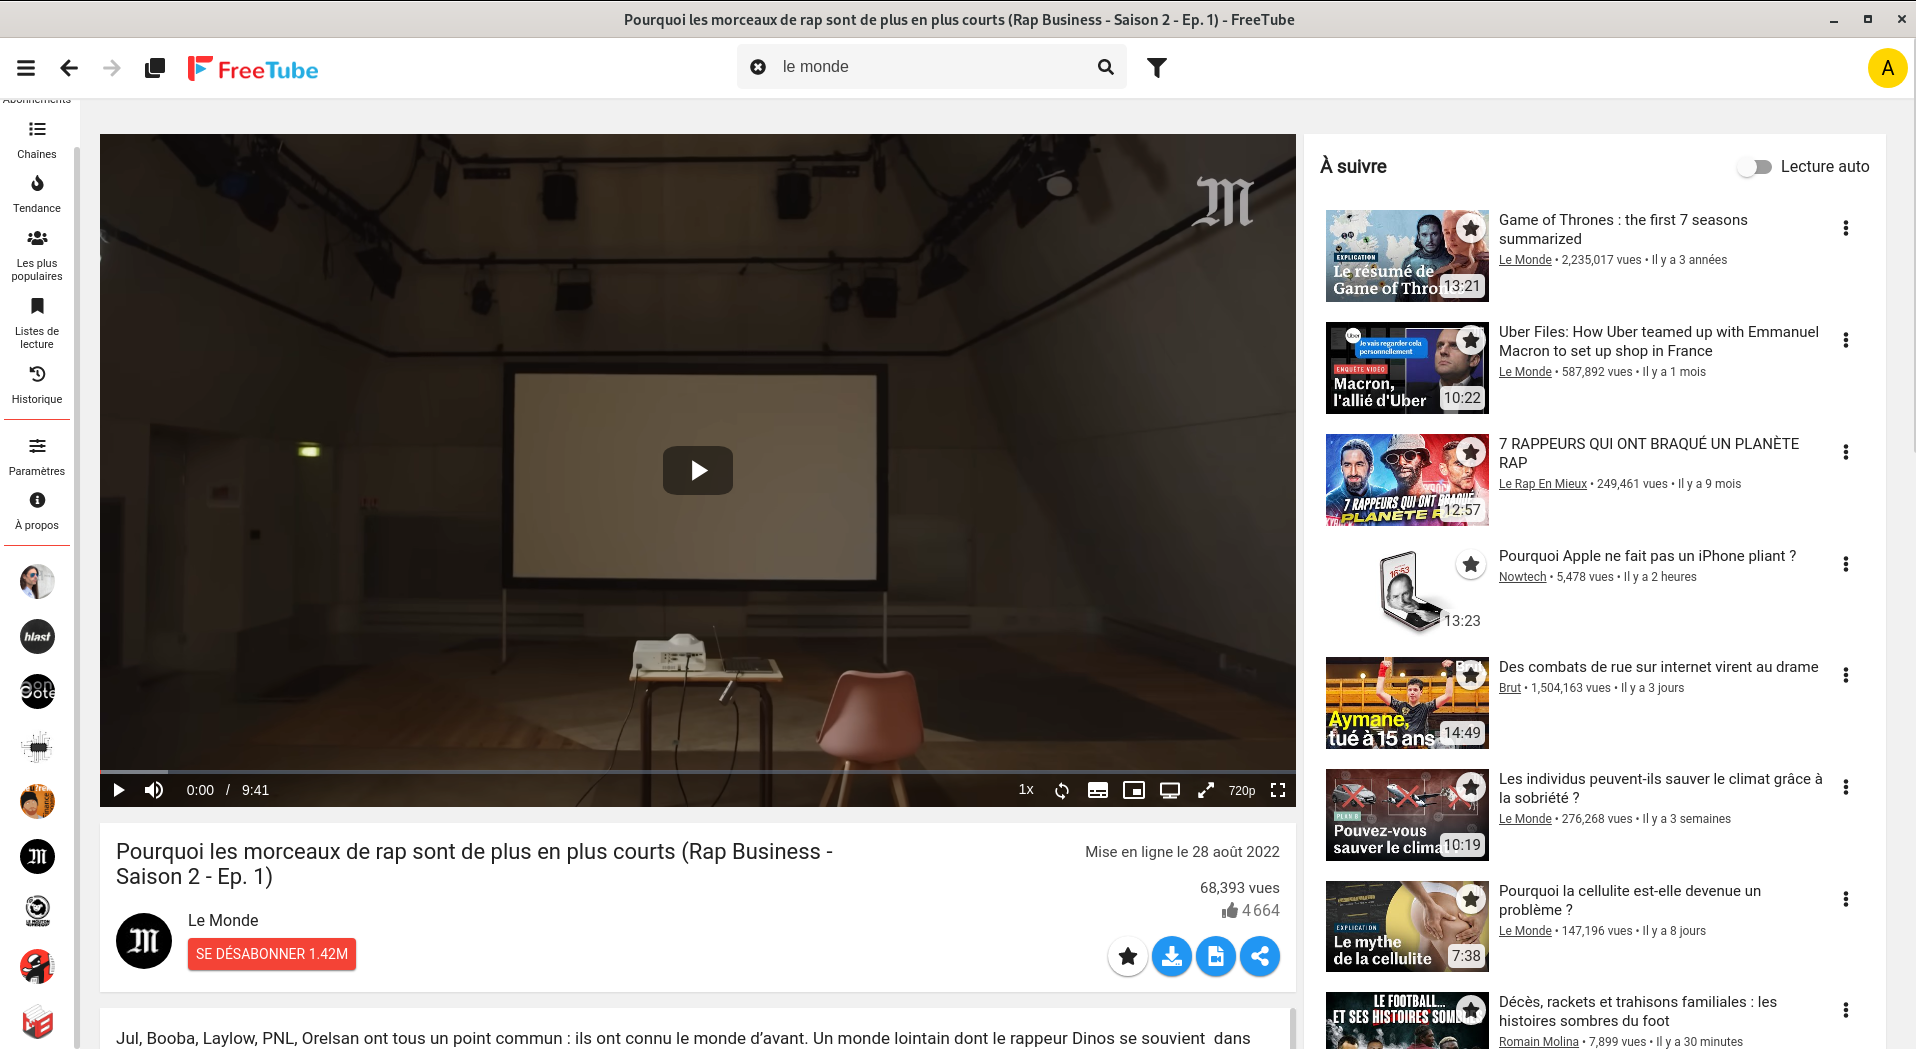Screen dimensions: 1916x1049
Task: Open À propos in the sidebar
Action: (x=37, y=511)
